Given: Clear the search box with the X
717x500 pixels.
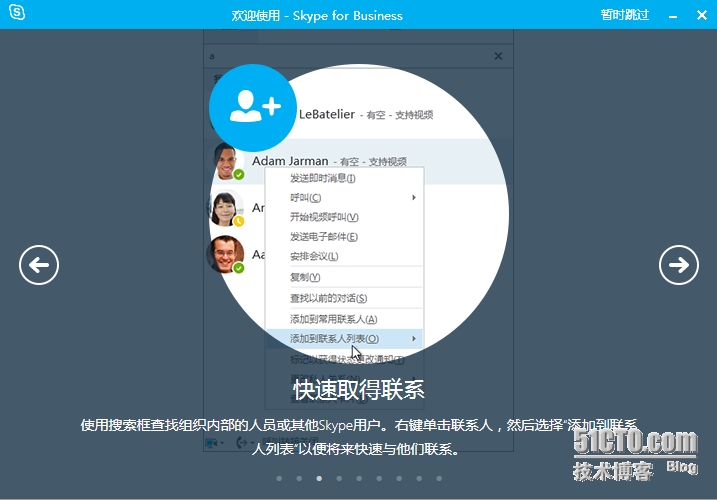Looking at the screenshot, I should [498, 56].
